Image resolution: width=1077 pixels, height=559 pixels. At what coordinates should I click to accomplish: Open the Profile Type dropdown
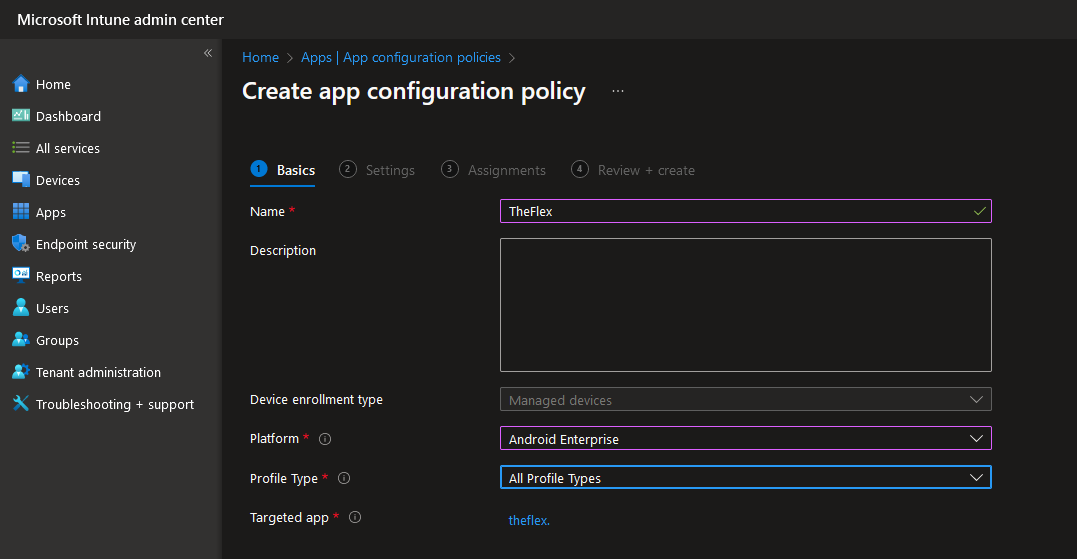coord(745,478)
